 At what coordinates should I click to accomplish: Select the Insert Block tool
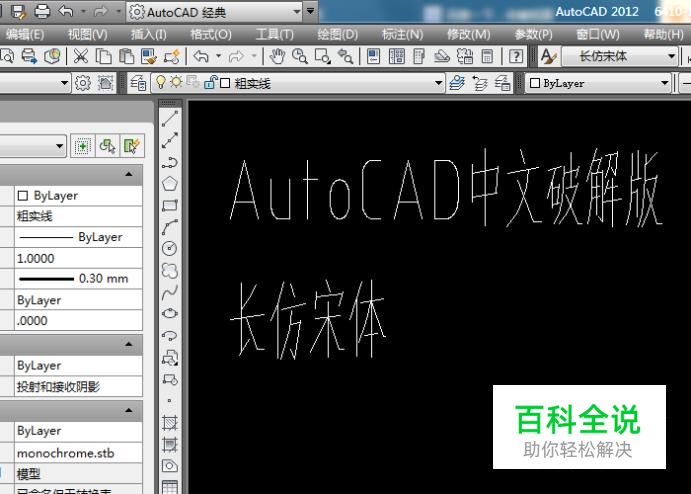click(x=170, y=357)
